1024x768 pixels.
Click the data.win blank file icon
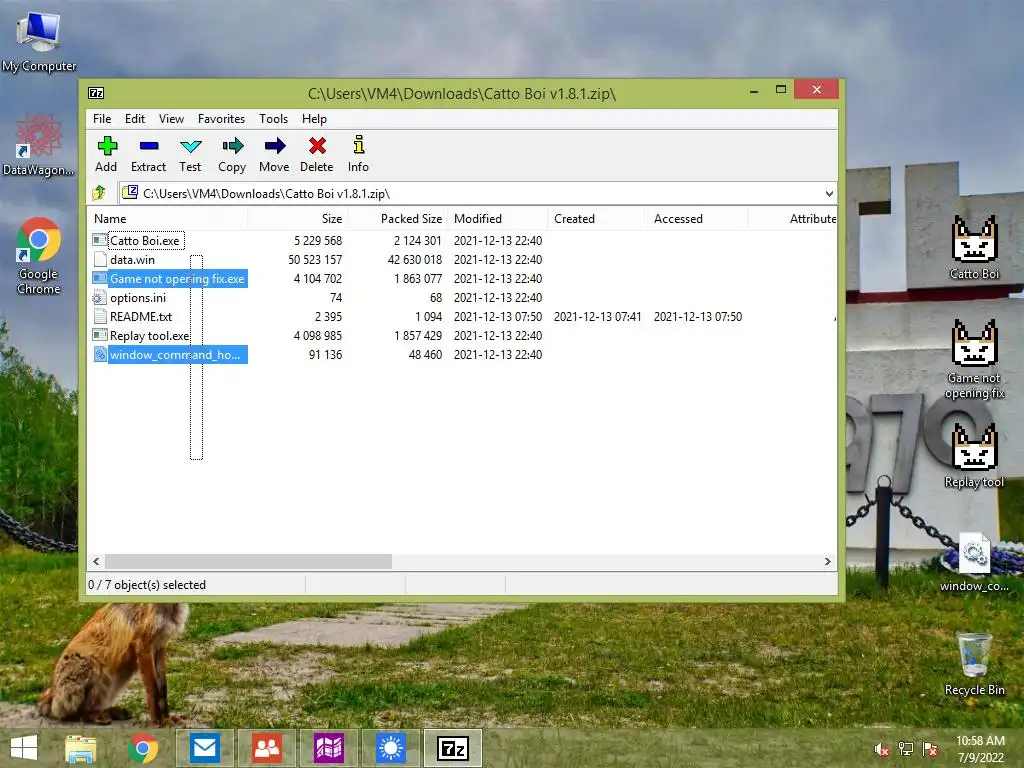[x=100, y=259]
